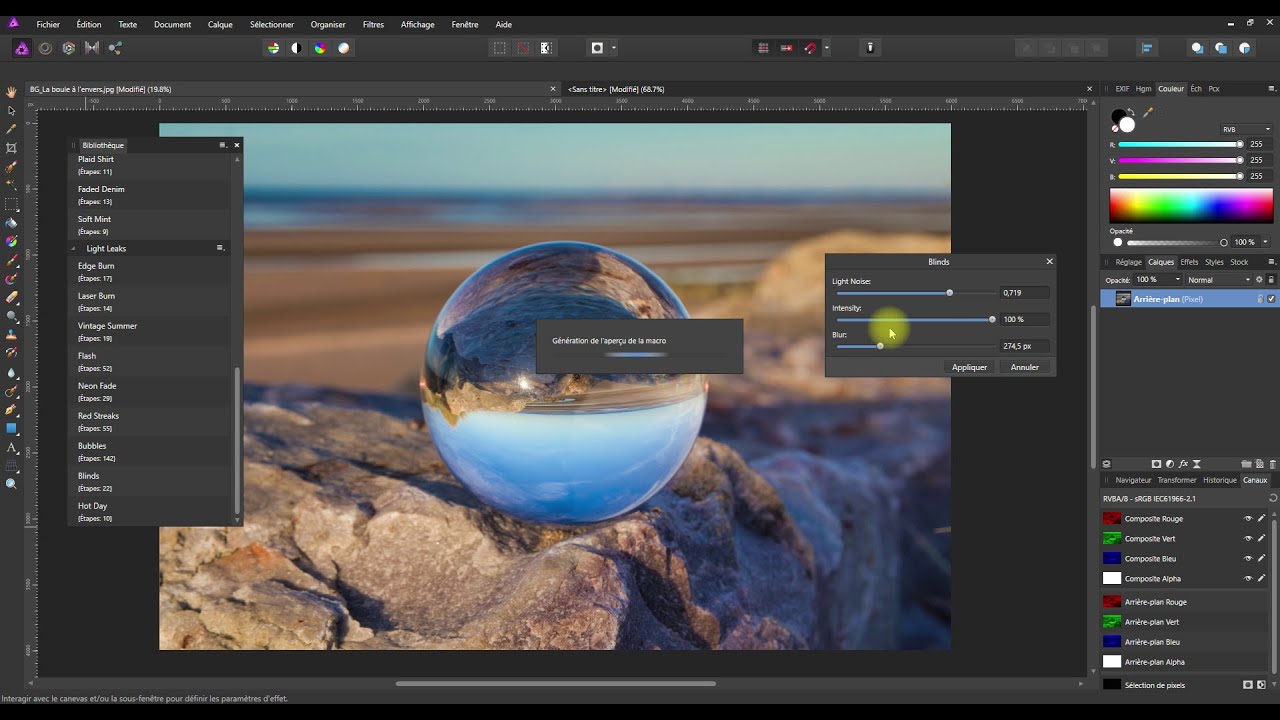Open the layer Opacité 100 % dropdown
Screen dimensions: 1280x720
[x=1158, y=280]
